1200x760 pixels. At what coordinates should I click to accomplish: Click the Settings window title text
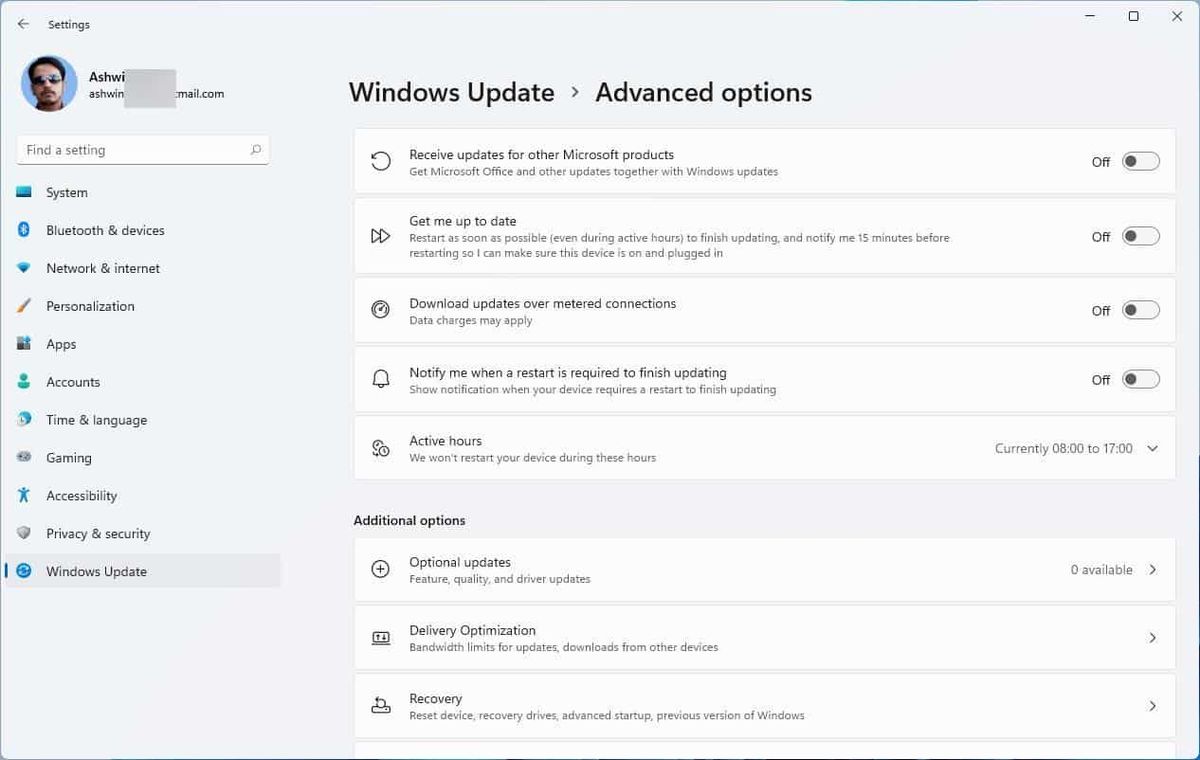(69, 24)
